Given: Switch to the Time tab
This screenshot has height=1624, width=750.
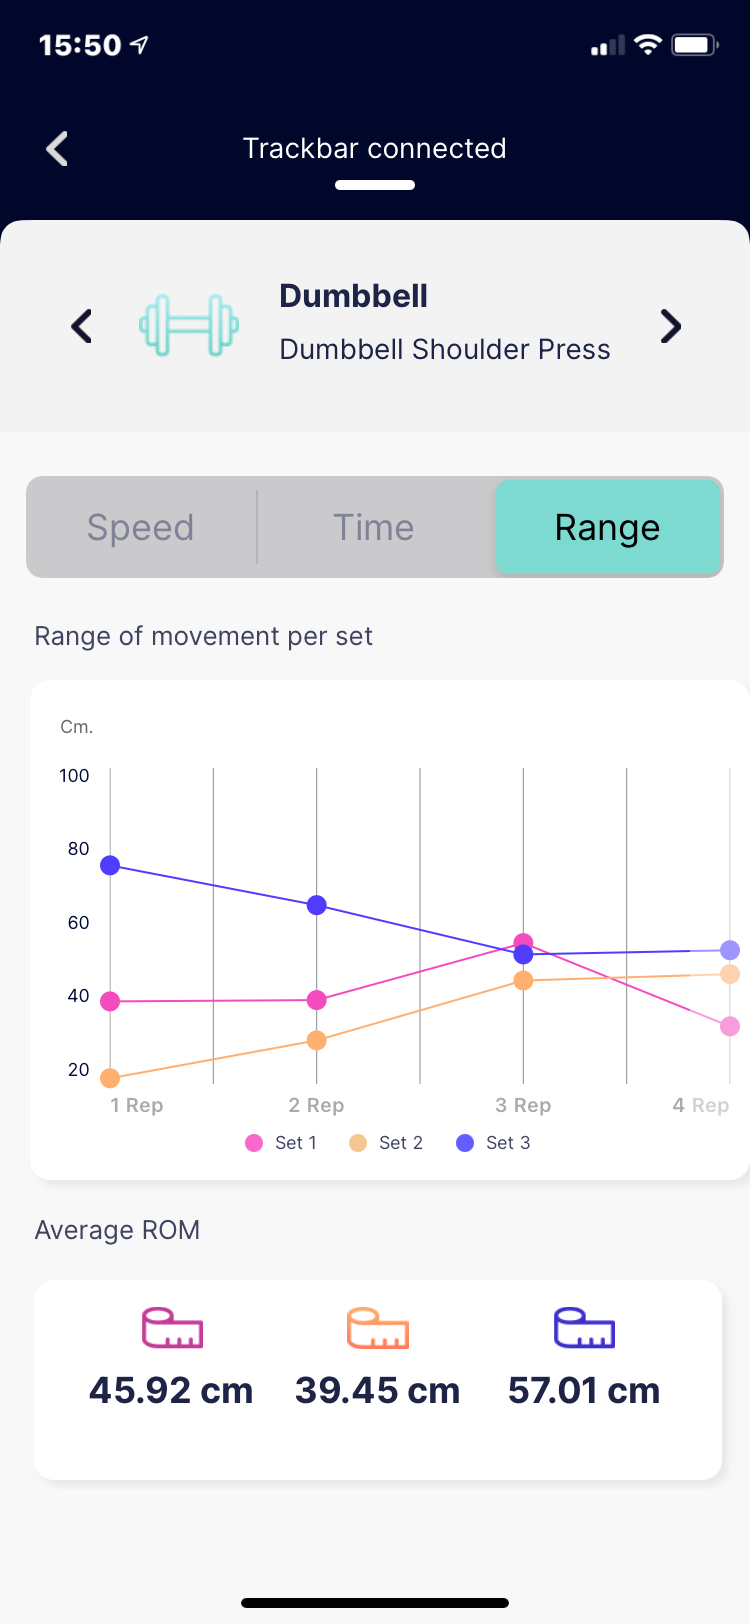Looking at the screenshot, I should 373,527.
